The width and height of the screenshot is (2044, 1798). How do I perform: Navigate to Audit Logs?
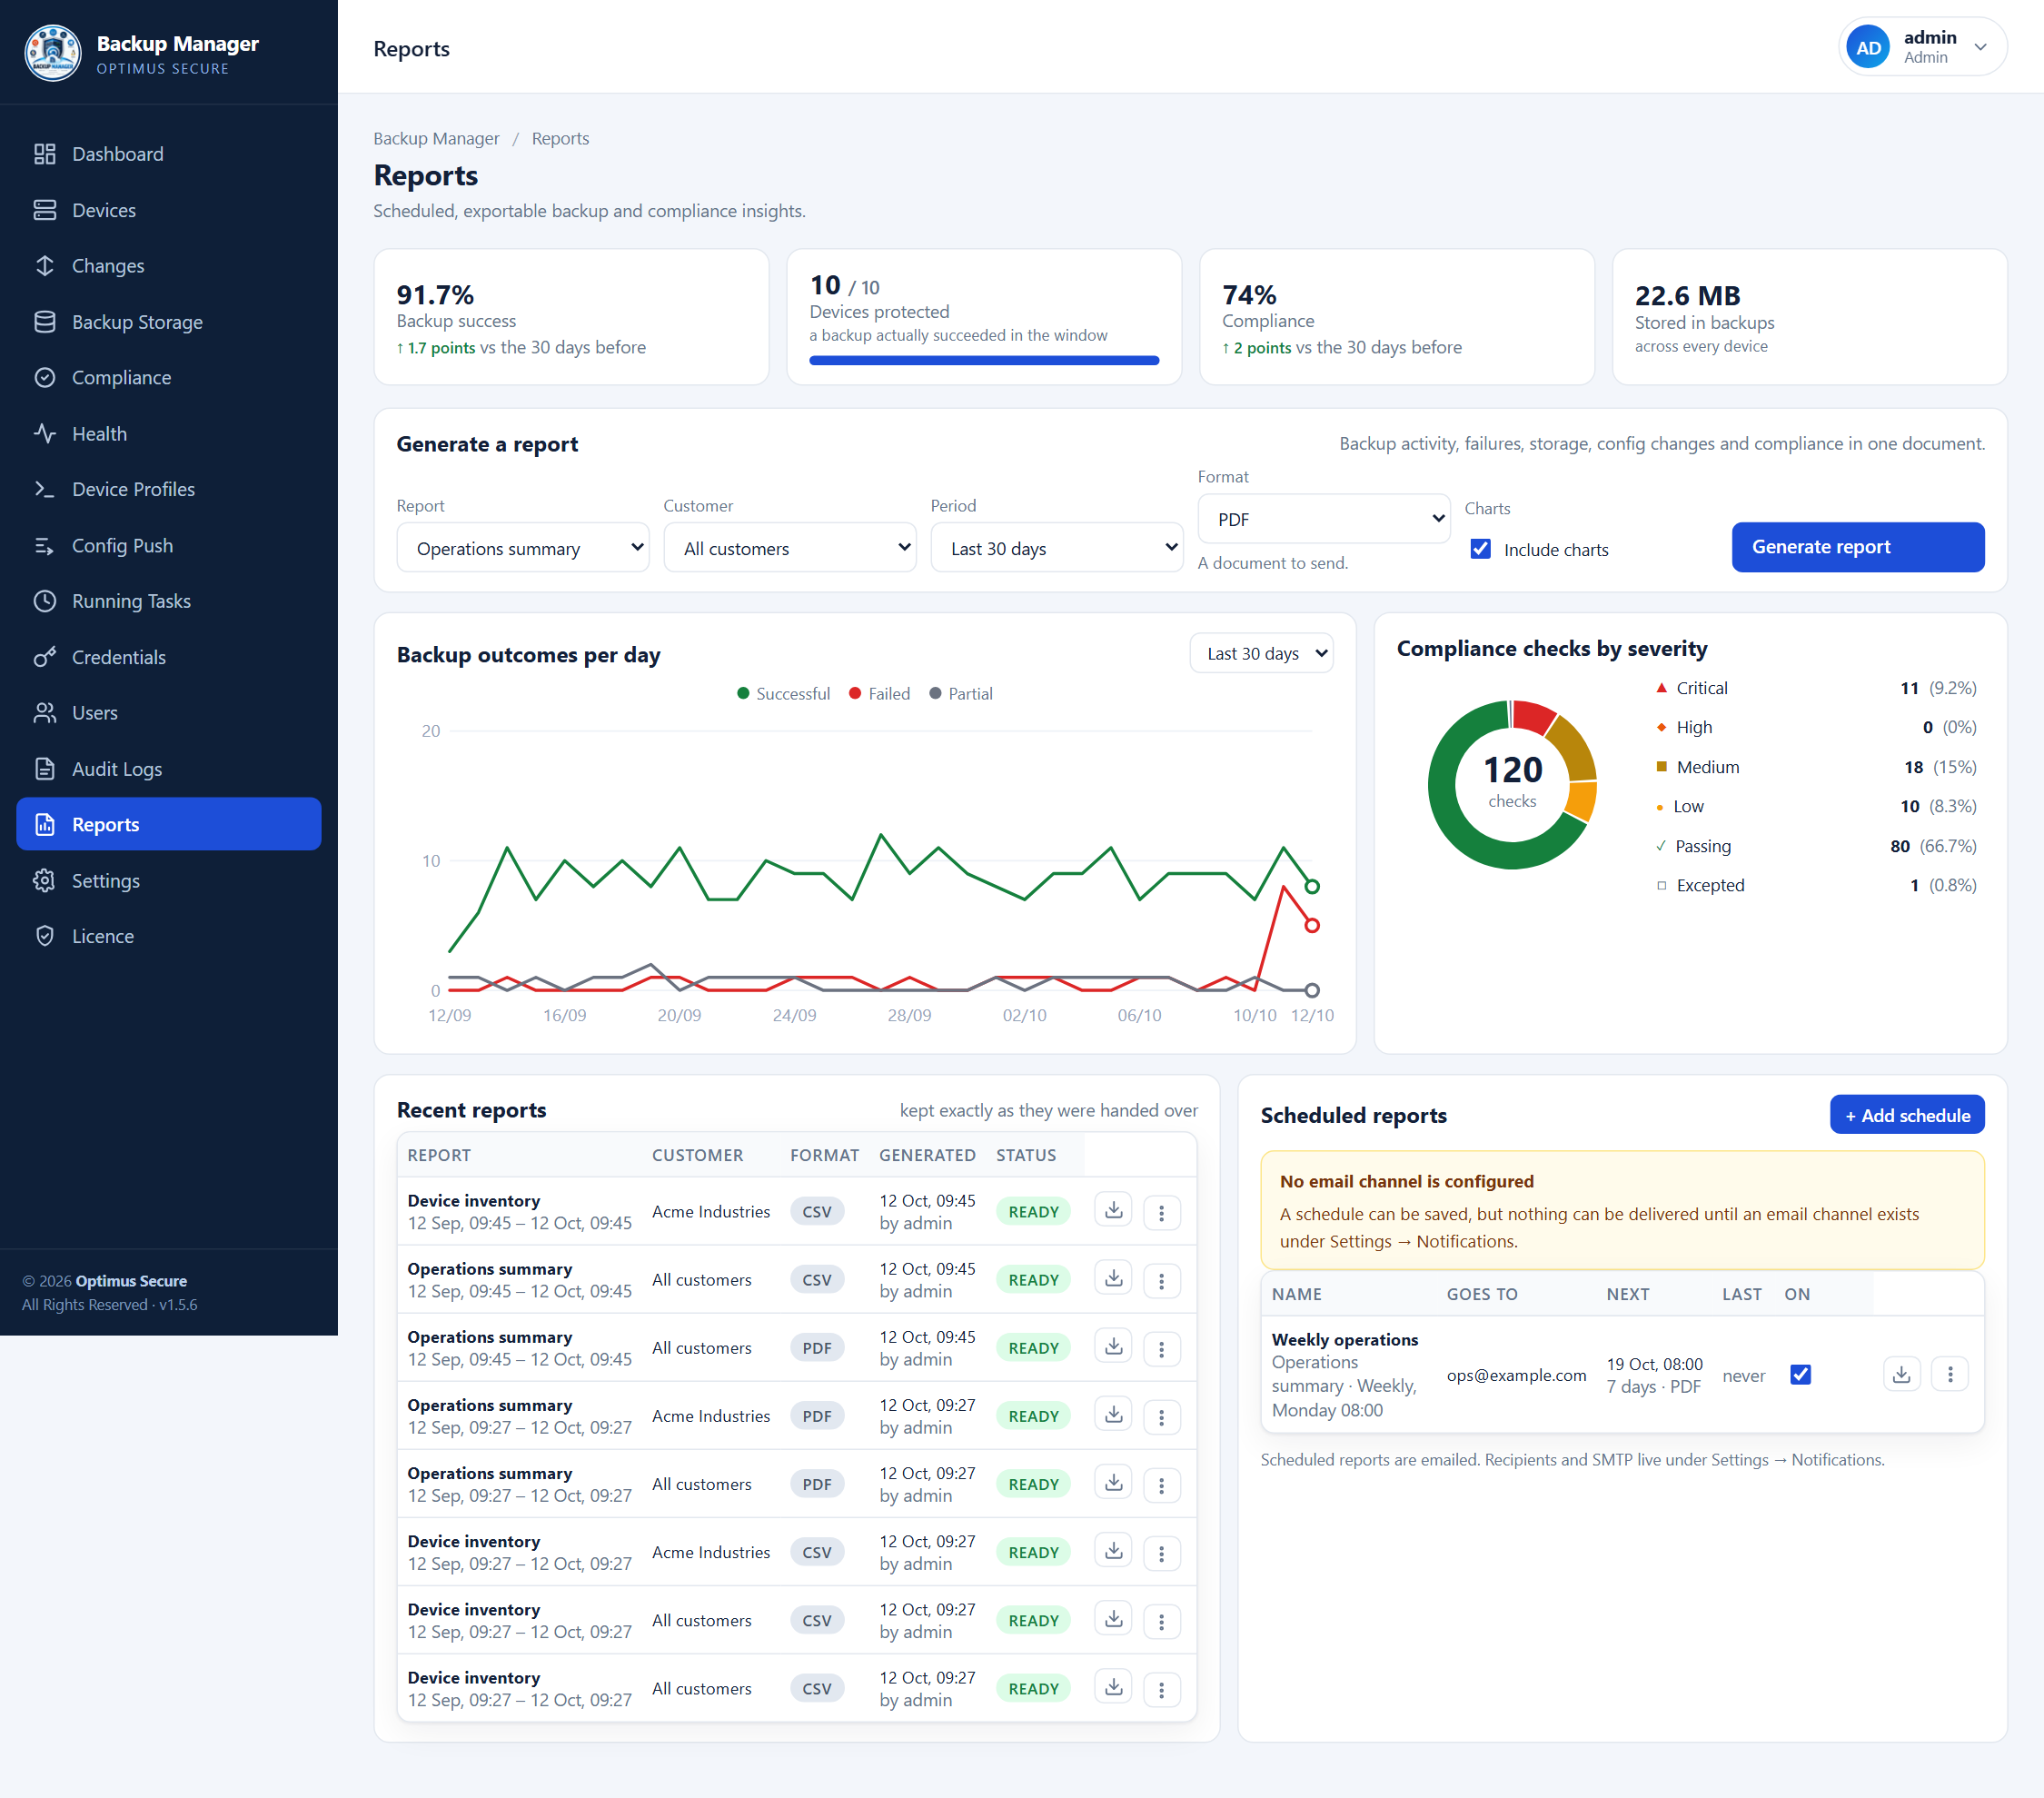[169, 769]
